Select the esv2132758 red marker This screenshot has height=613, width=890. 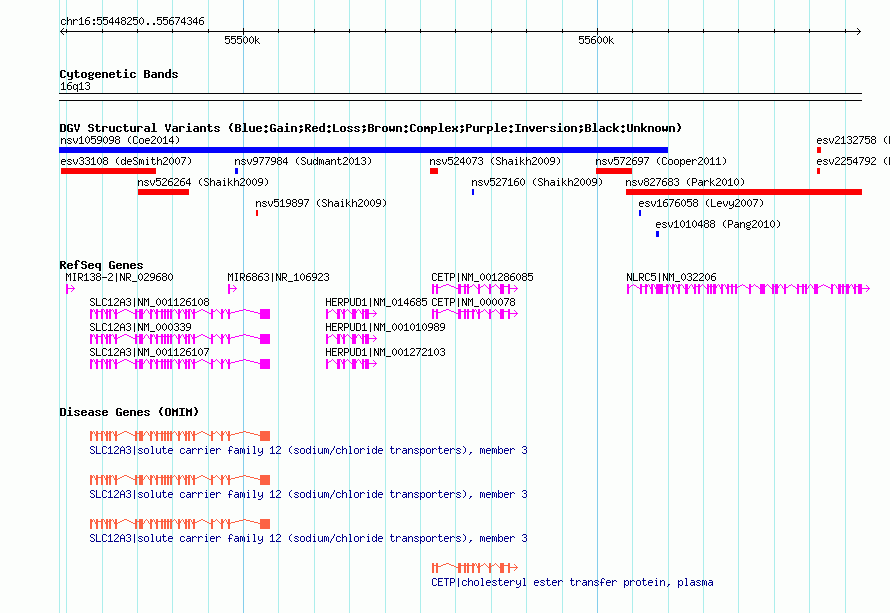click(x=819, y=150)
